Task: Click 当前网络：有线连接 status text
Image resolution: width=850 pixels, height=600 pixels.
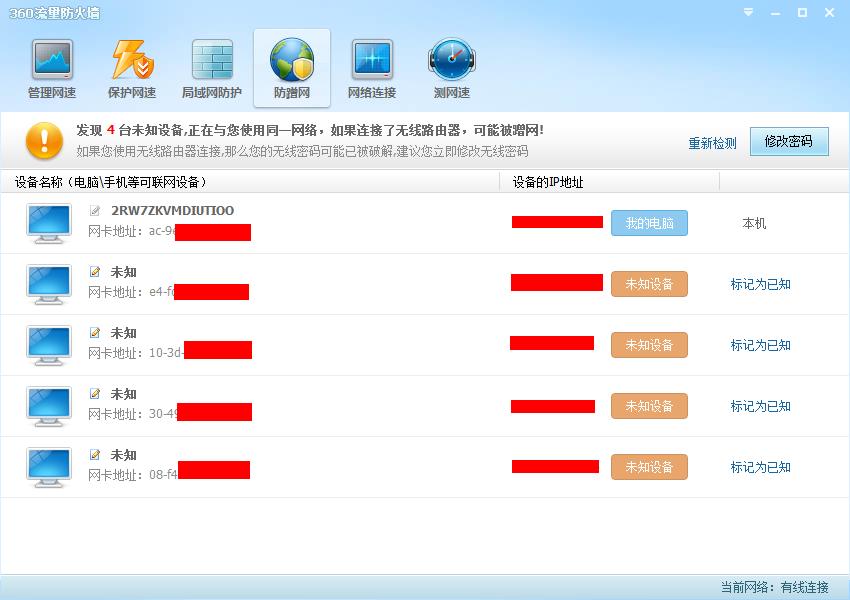Action: coord(774,587)
